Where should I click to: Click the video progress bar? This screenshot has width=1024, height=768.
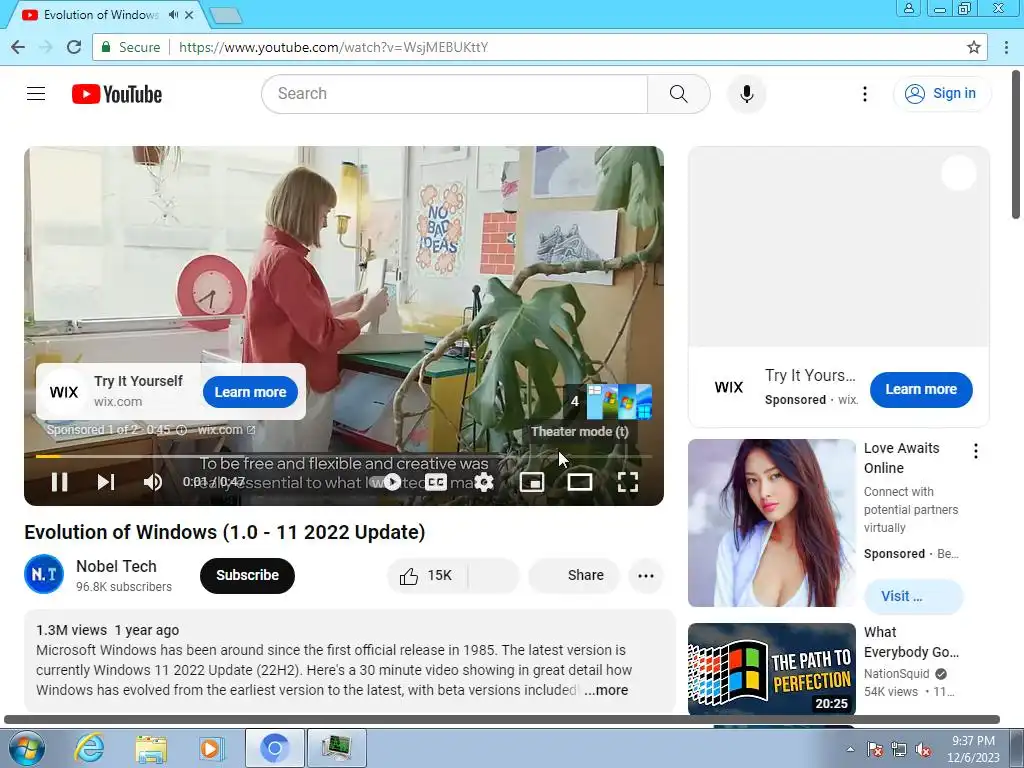(x=344, y=456)
